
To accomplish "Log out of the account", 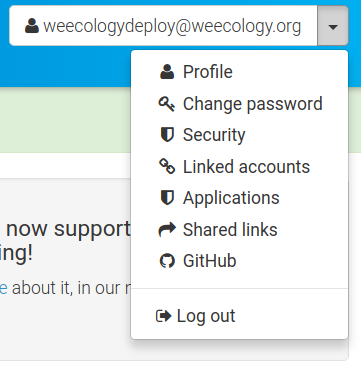I will 240,316.
